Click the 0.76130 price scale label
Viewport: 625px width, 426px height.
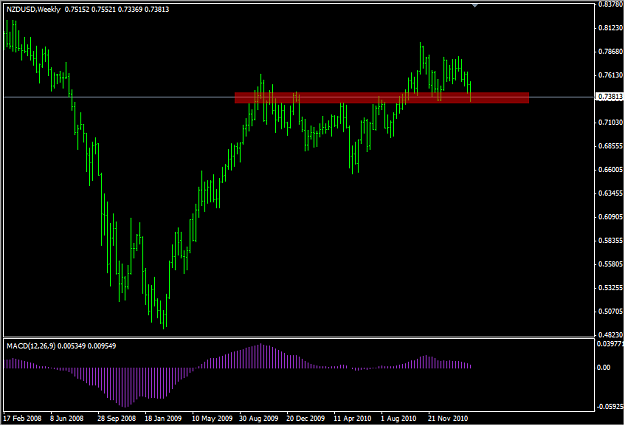610,75
